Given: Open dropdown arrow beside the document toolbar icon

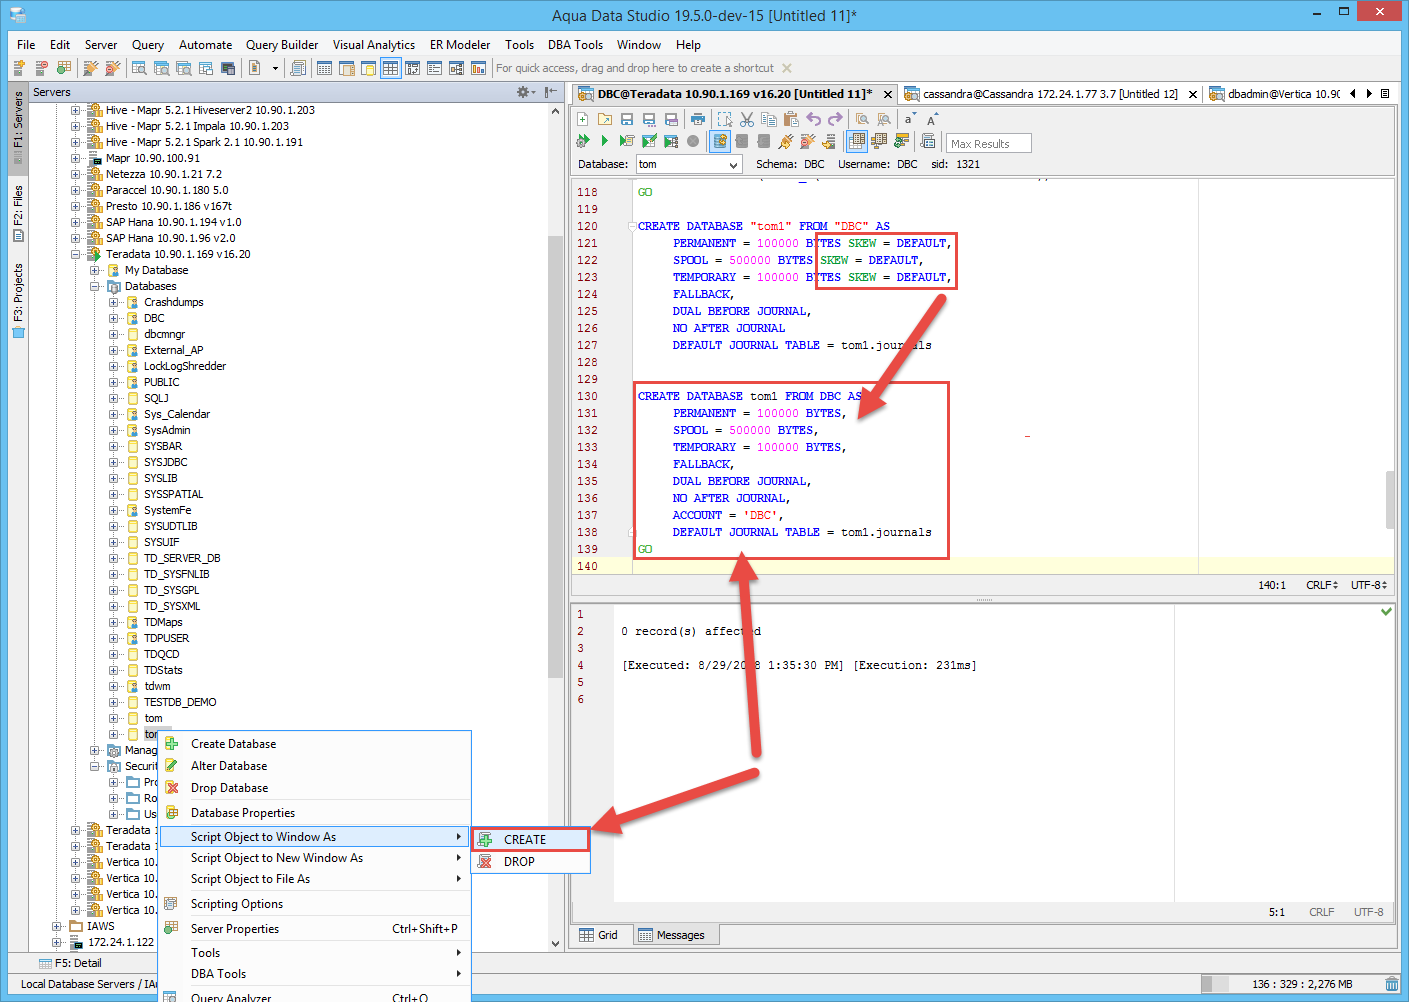Looking at the screenshot, I should point(275,68).
